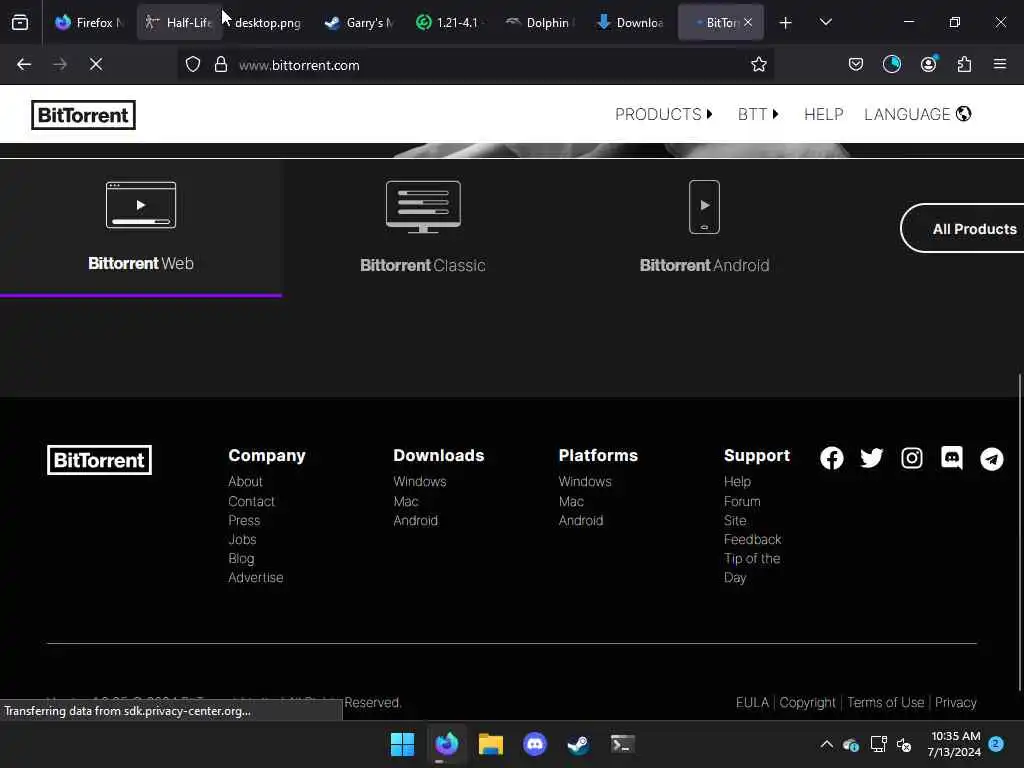Open tracking protection shield icon
Image resolution: width=1024 pixels, height=768 pixels.
tap(193, 65)
